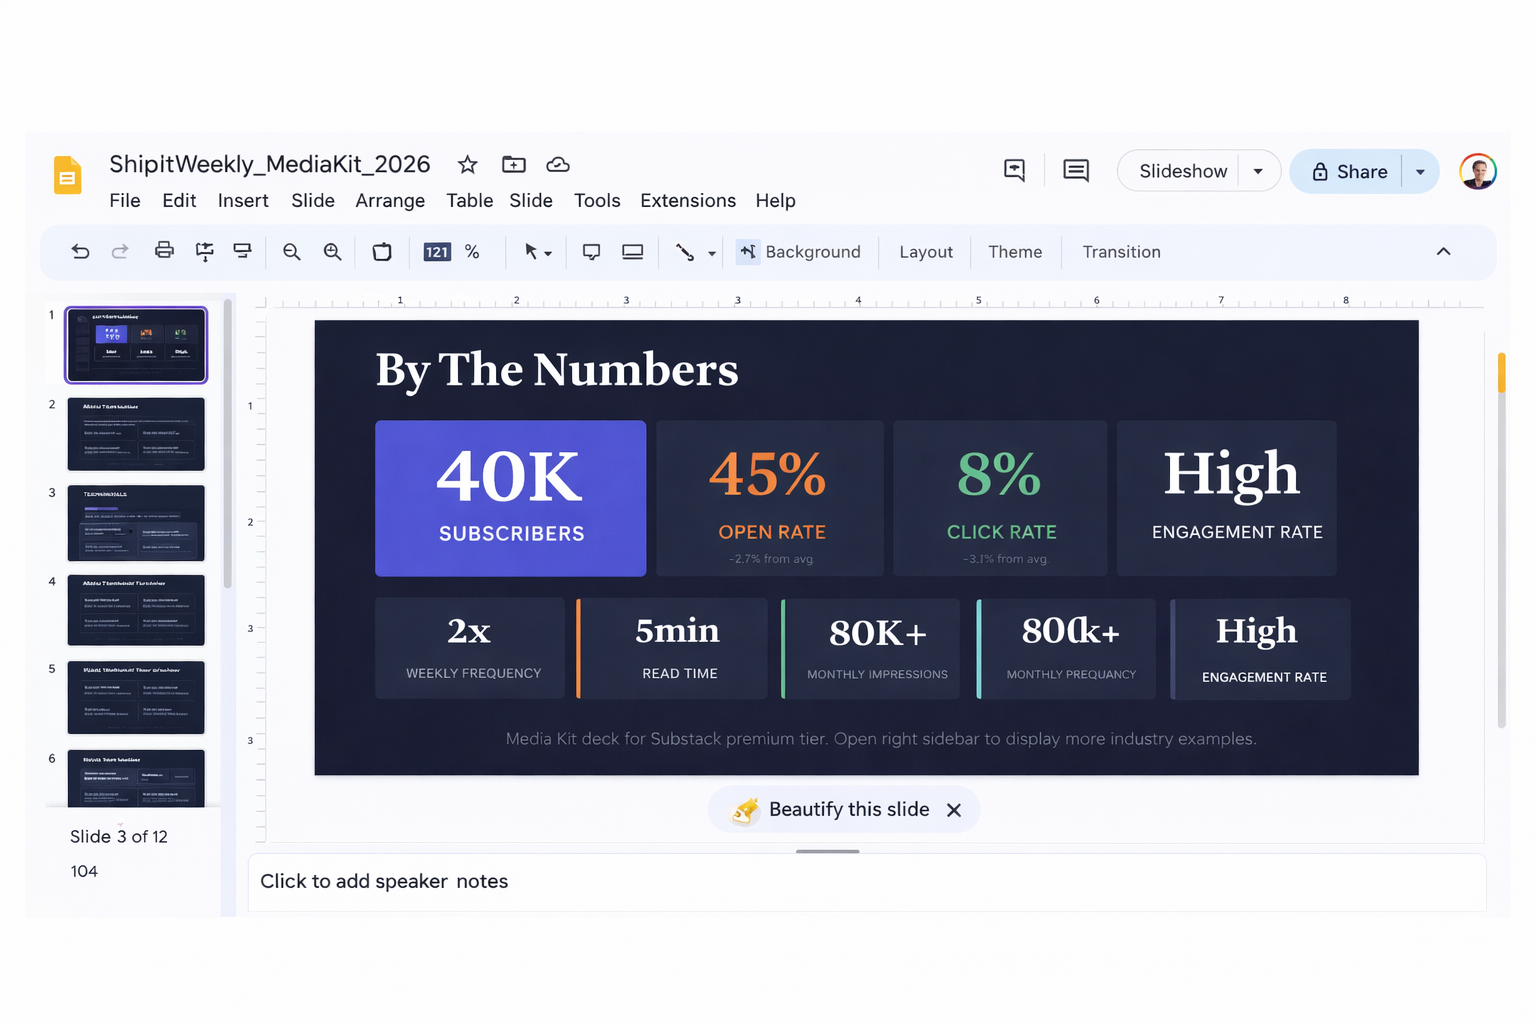
Task: Select the Paint format tool
Action: 204,251
